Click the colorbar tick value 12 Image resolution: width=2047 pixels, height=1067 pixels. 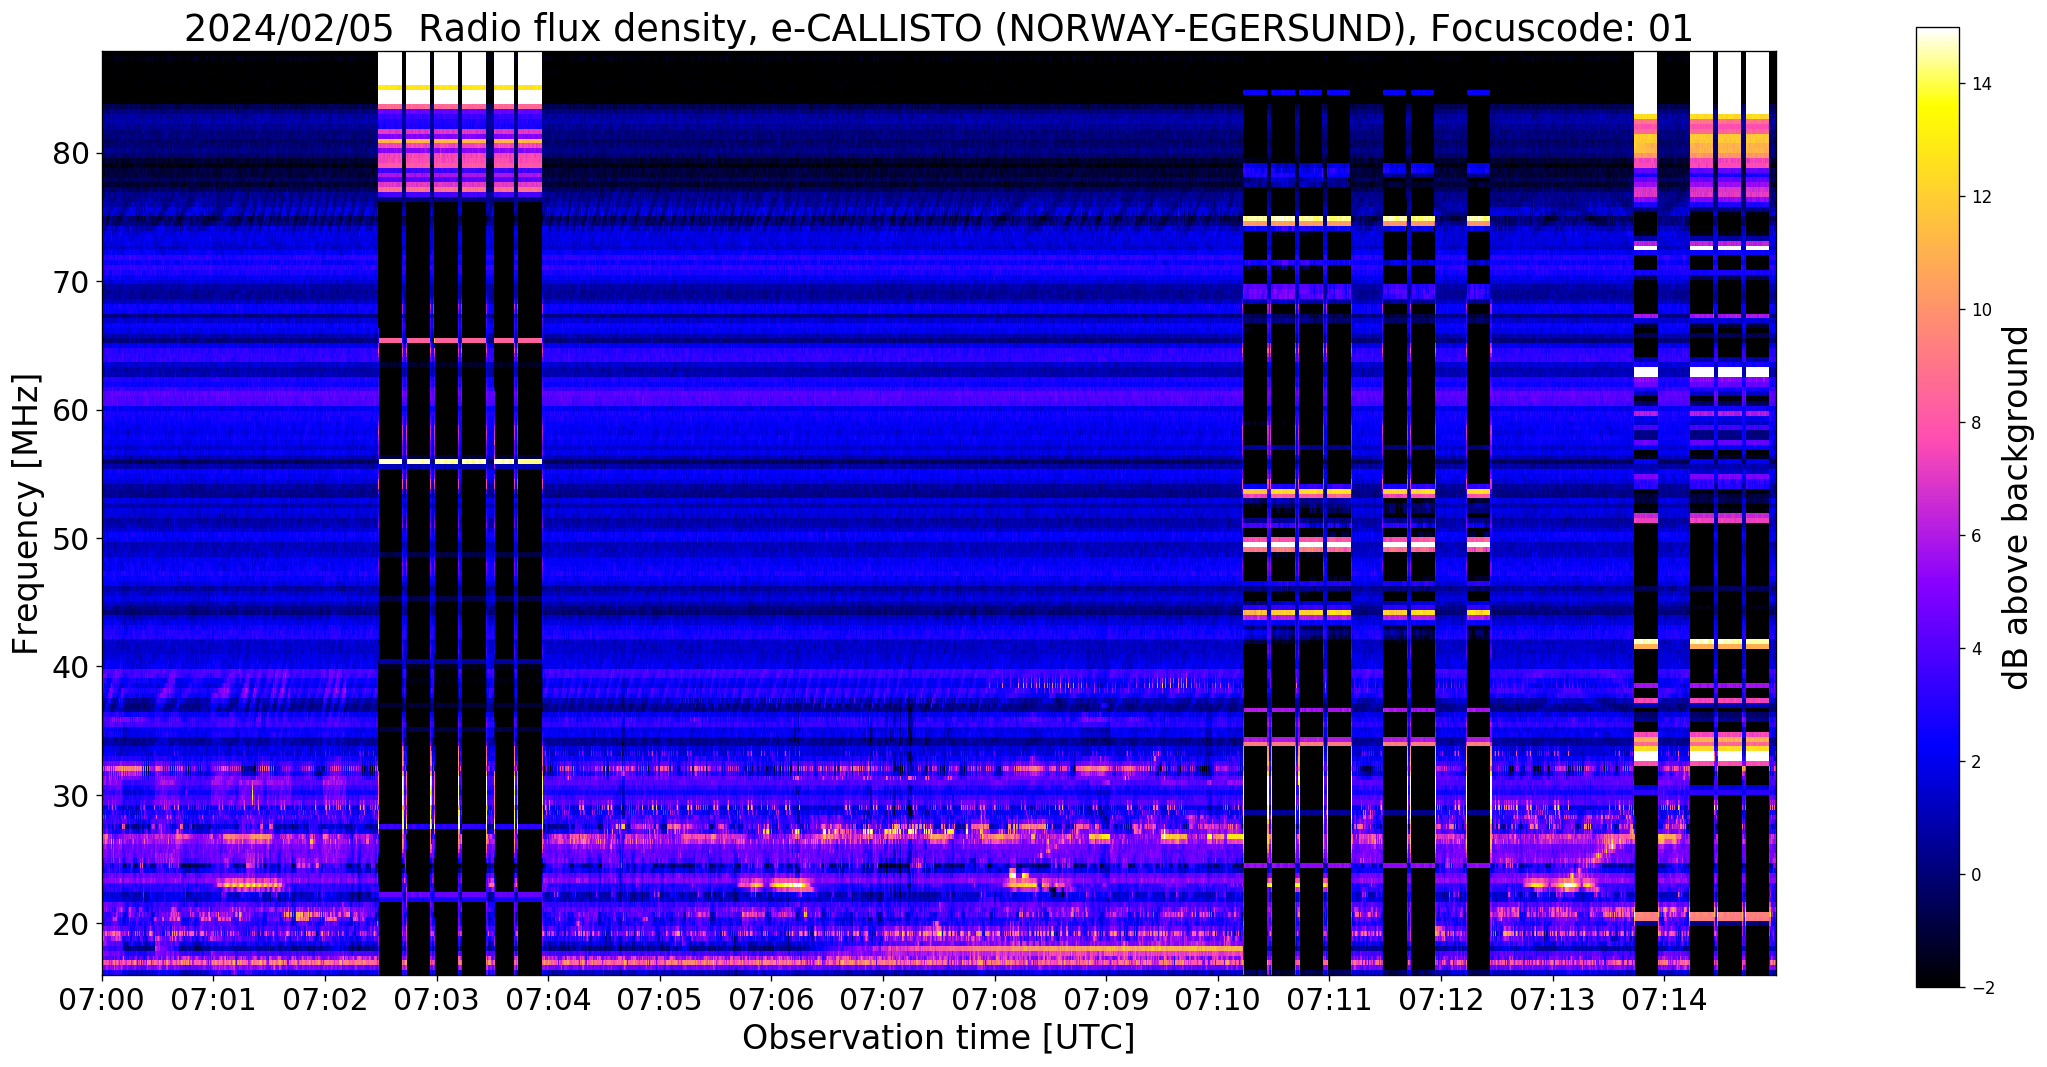pyautogui.click(x=1980, y=198)
